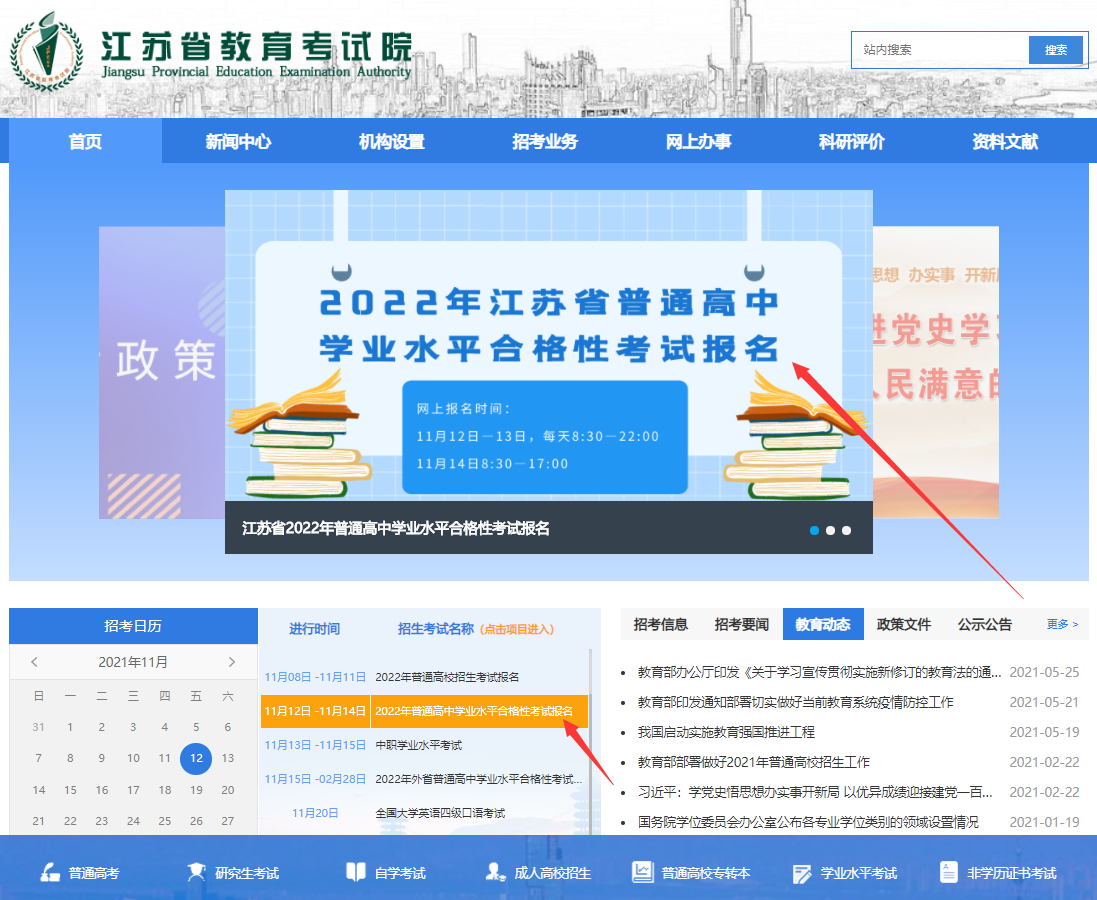Click the 站内搜索 search input field

tap(940, 50)
